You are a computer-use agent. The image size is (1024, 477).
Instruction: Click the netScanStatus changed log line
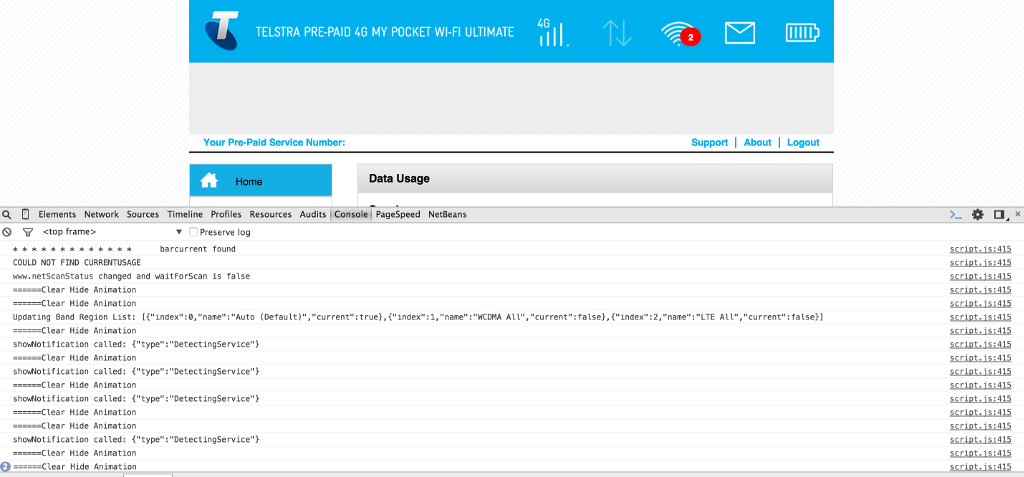[x=131, y=276]
